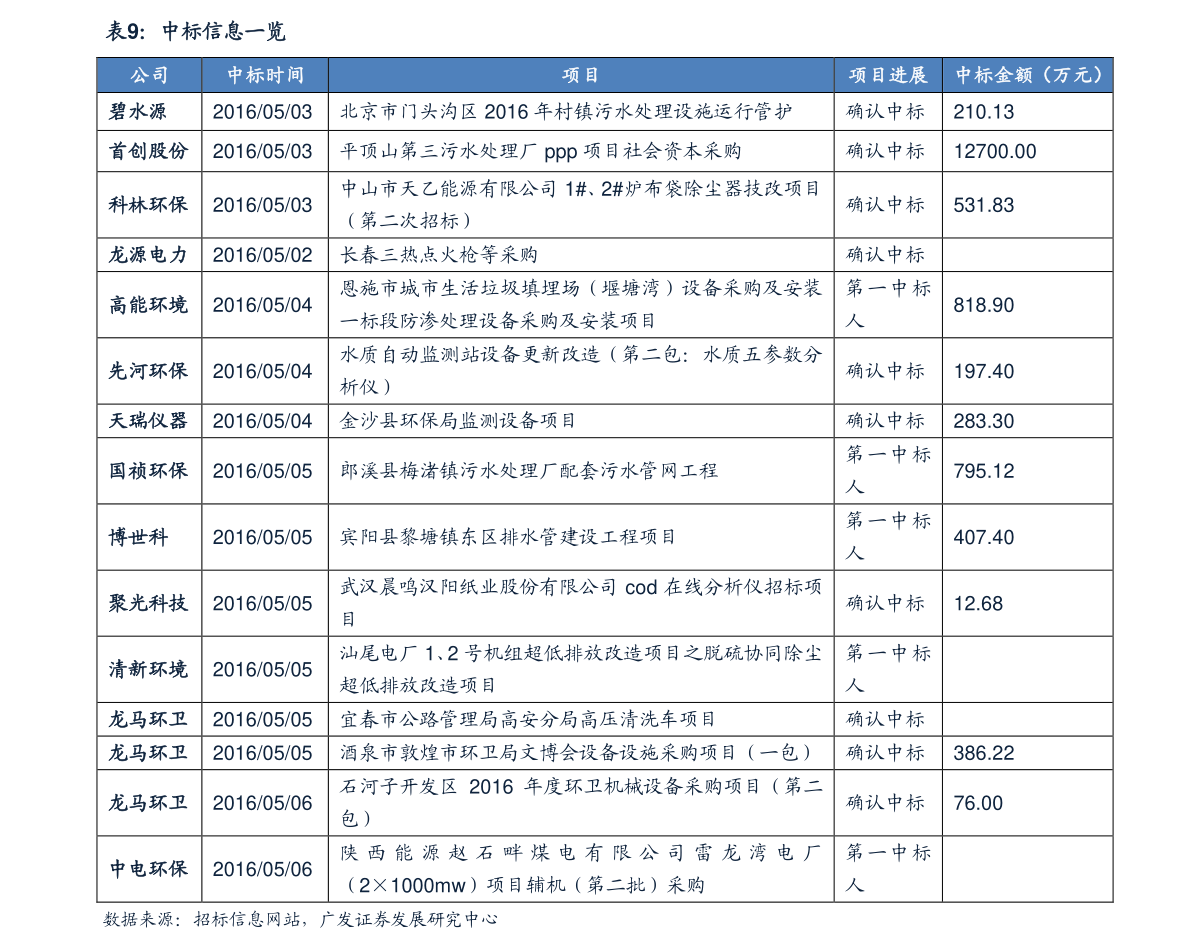Click project 长春三热点火枪等采购

439,254
